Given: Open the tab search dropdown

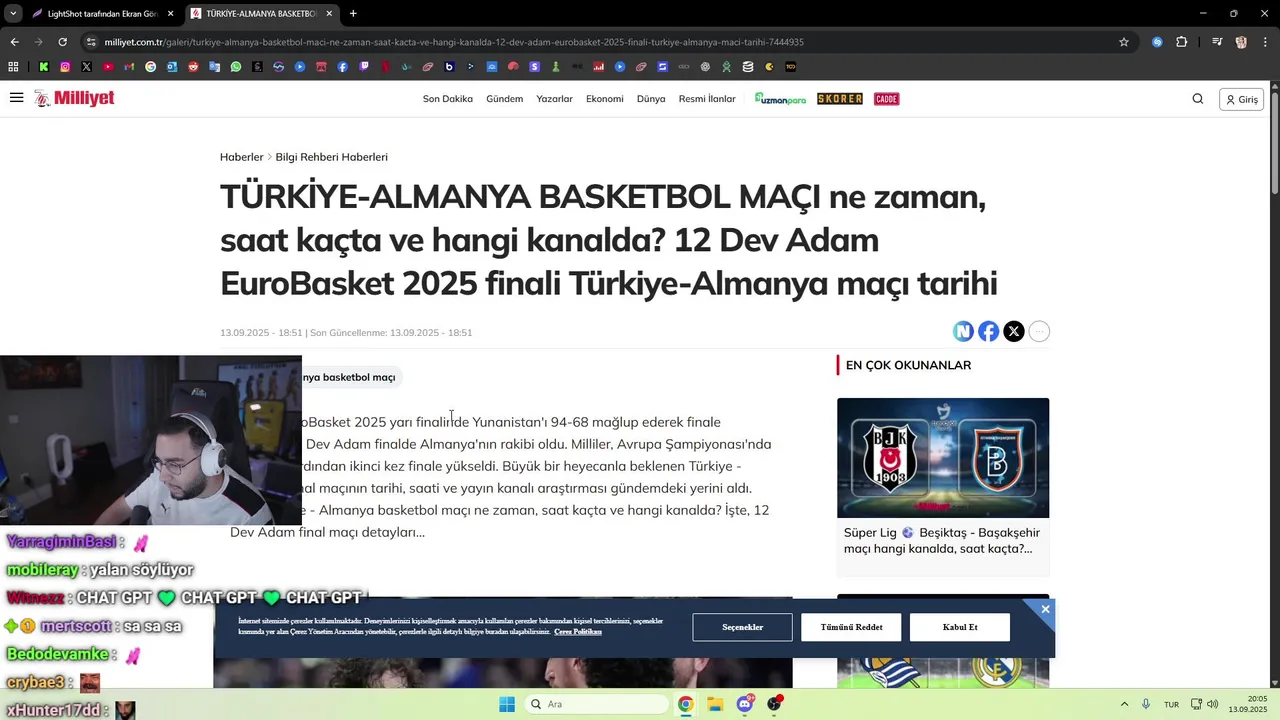Looking at the screenshot, I should [13, 14].
